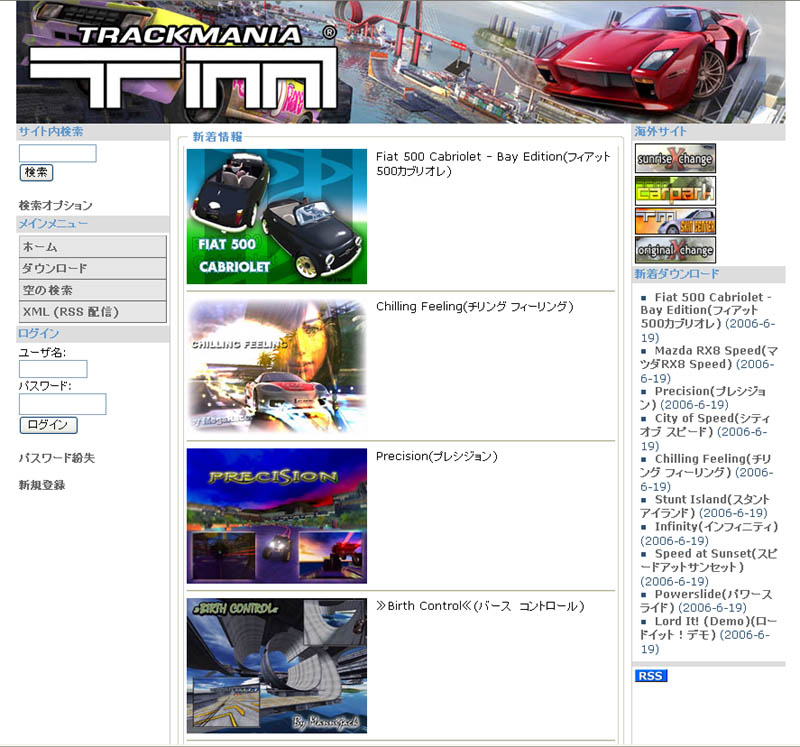Click the TM Skin Center banner

(x=675, y=221)
